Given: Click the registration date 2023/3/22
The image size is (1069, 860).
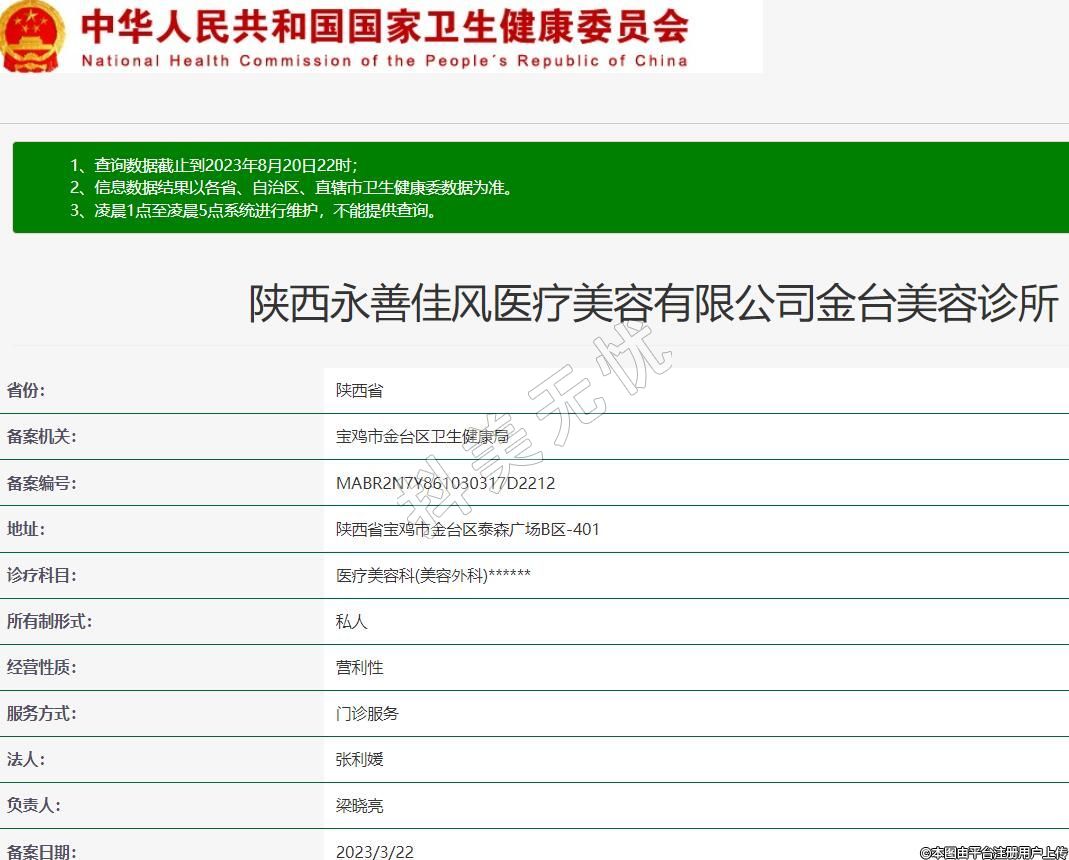Looking at the screenshot, I should tap(374, 851).
